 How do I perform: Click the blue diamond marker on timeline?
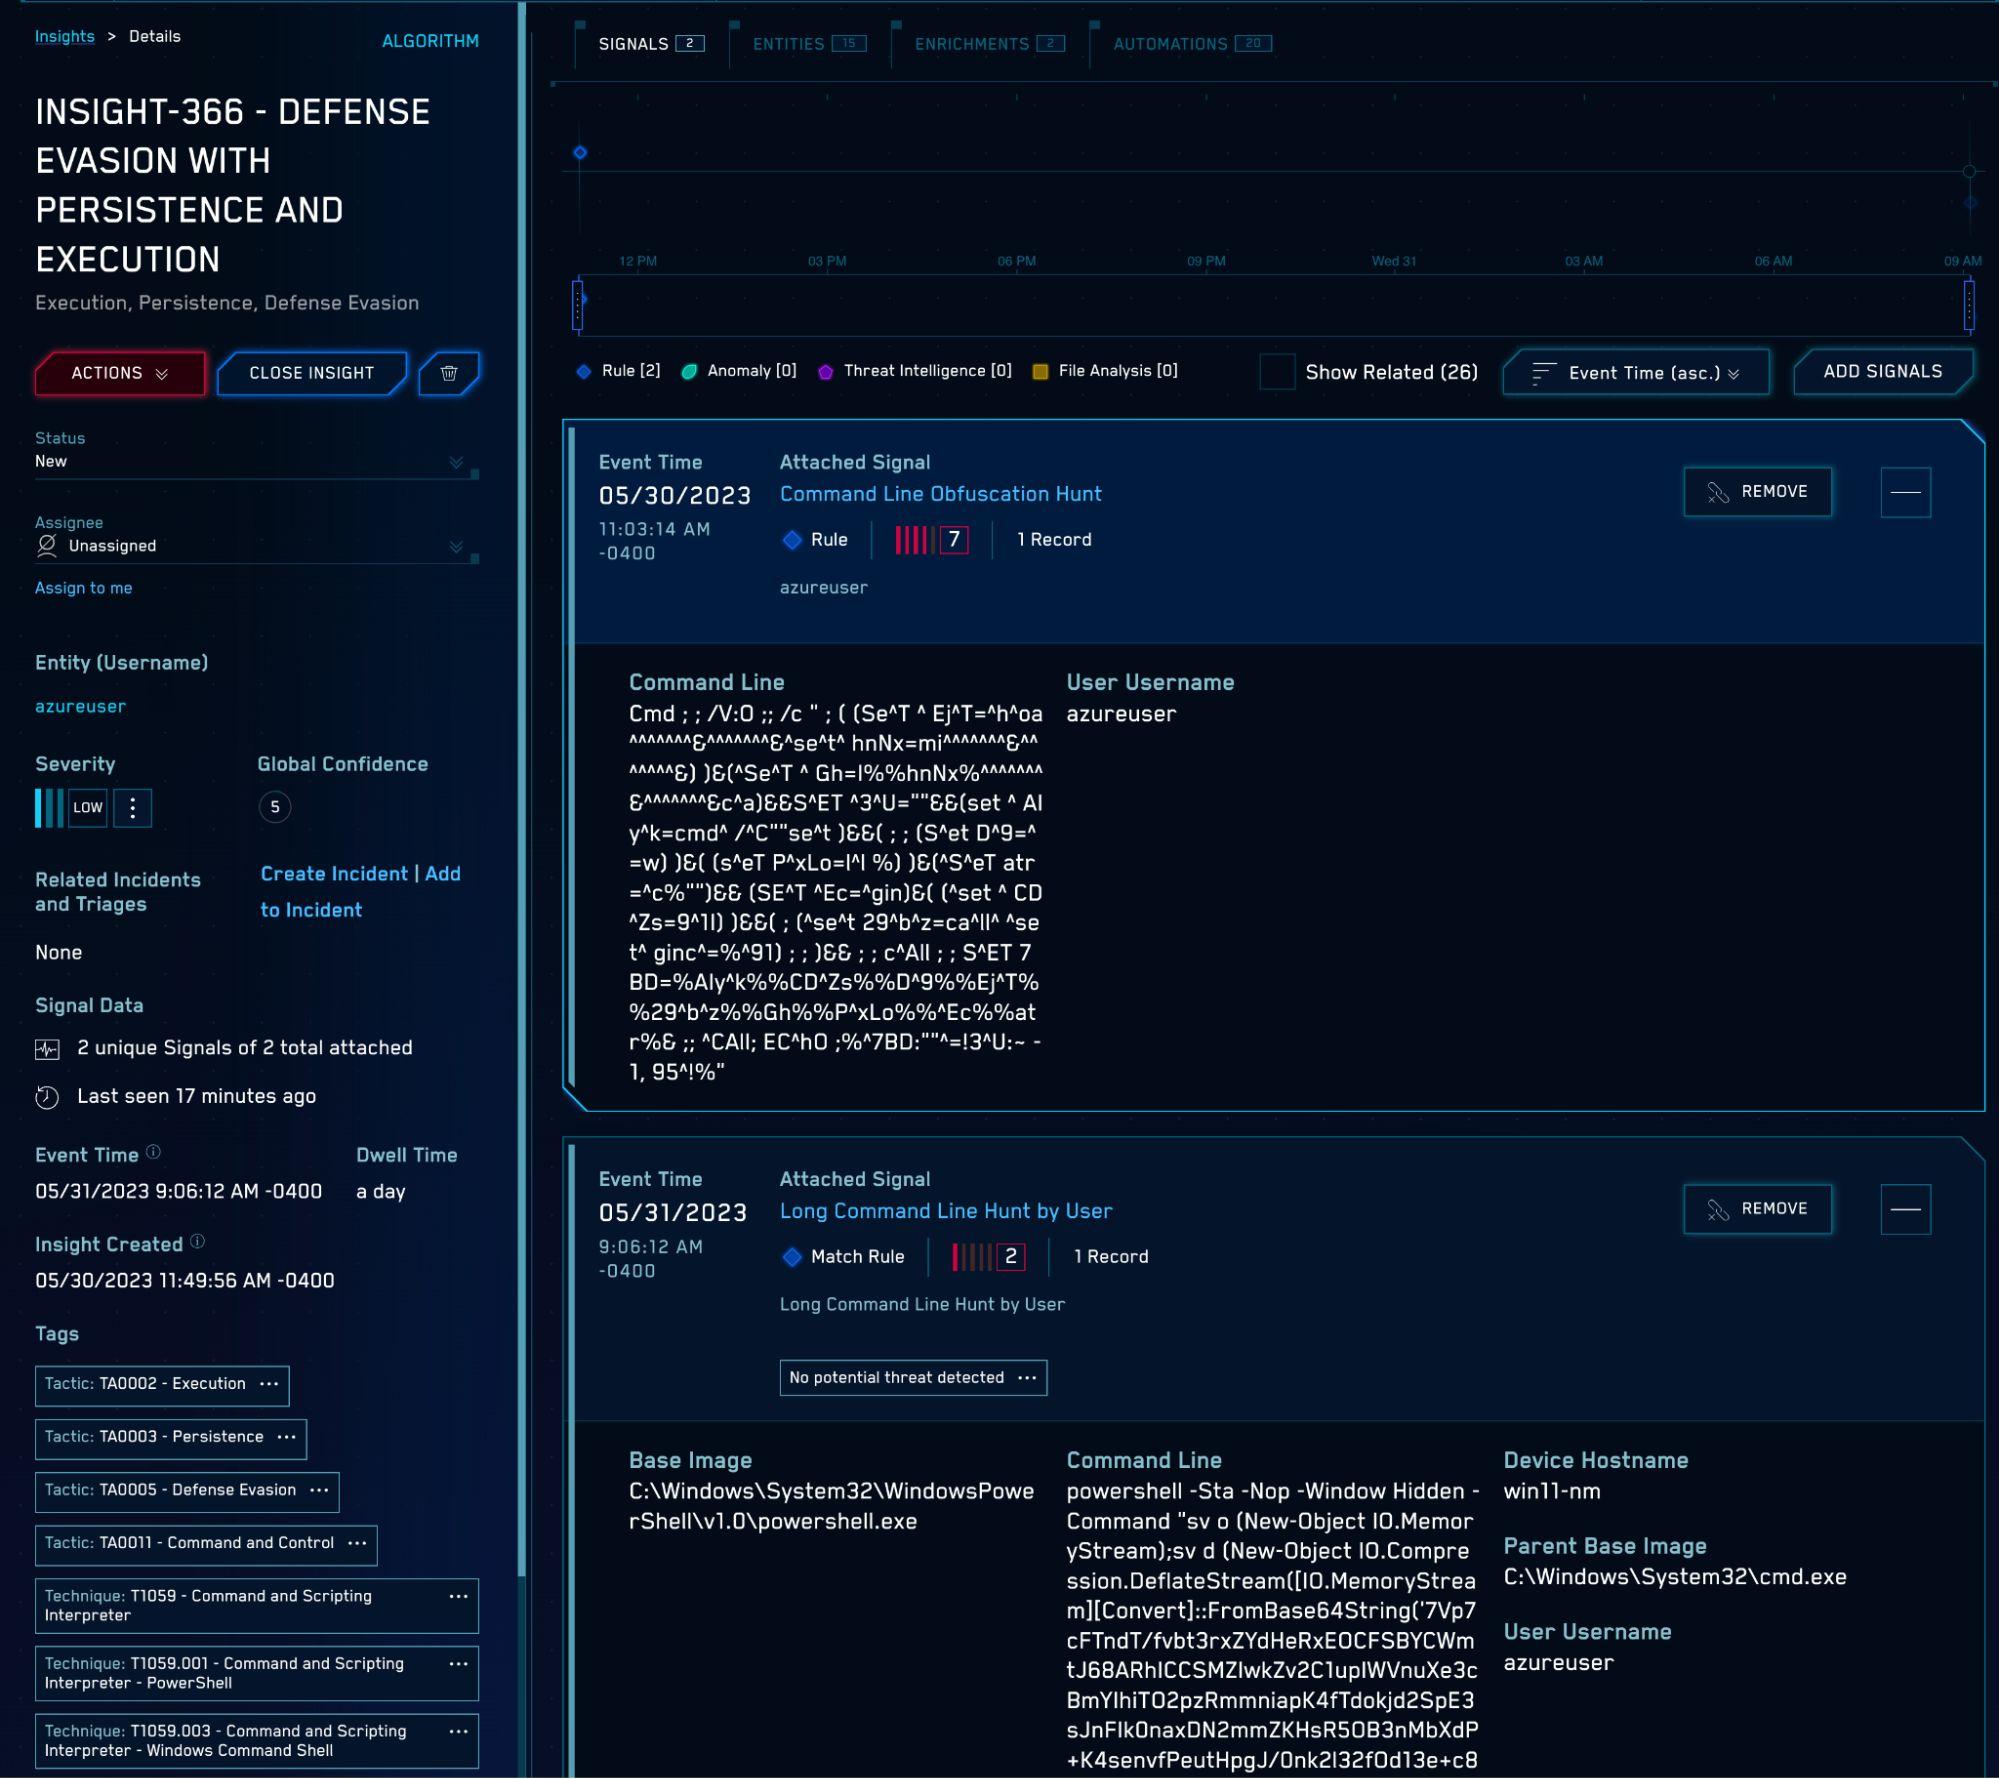pyautogui.click(x=580, y=153)
